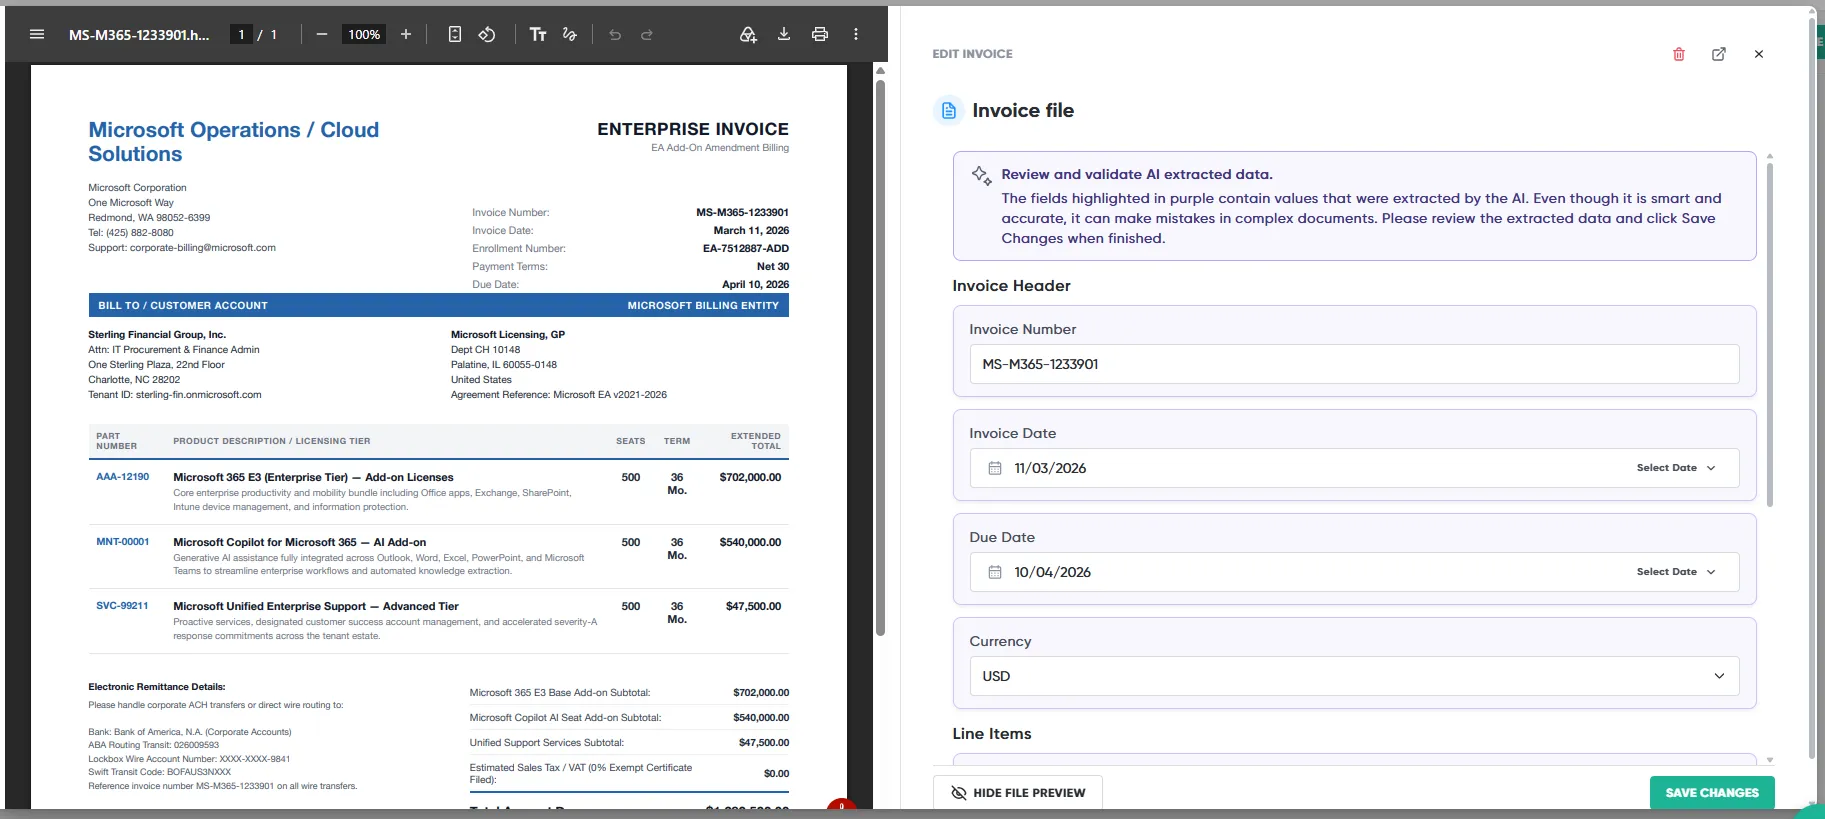Open calendar icon in Due Date field
The width and height of the screenshot is (1825, 819).
(x=995, y=572)
